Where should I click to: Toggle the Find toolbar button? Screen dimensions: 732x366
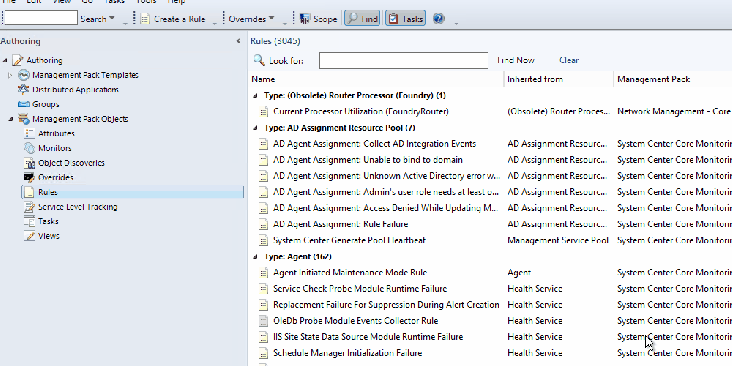(x=363, y=19)
